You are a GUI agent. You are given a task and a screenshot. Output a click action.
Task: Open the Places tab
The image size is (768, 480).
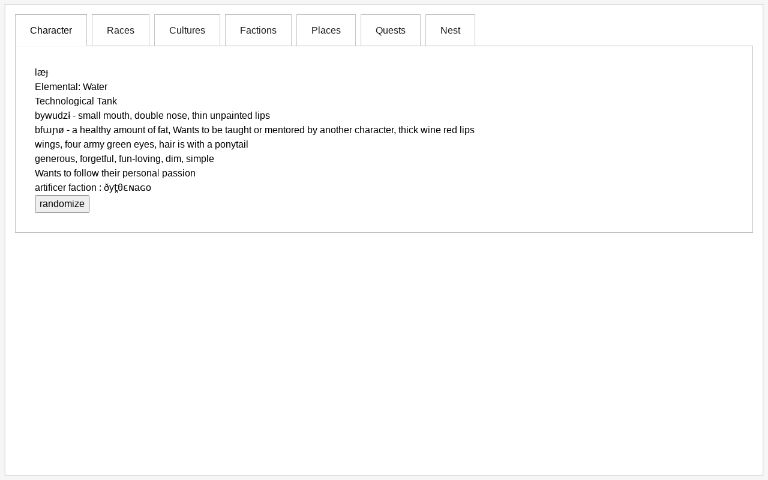tap(326, 30)
